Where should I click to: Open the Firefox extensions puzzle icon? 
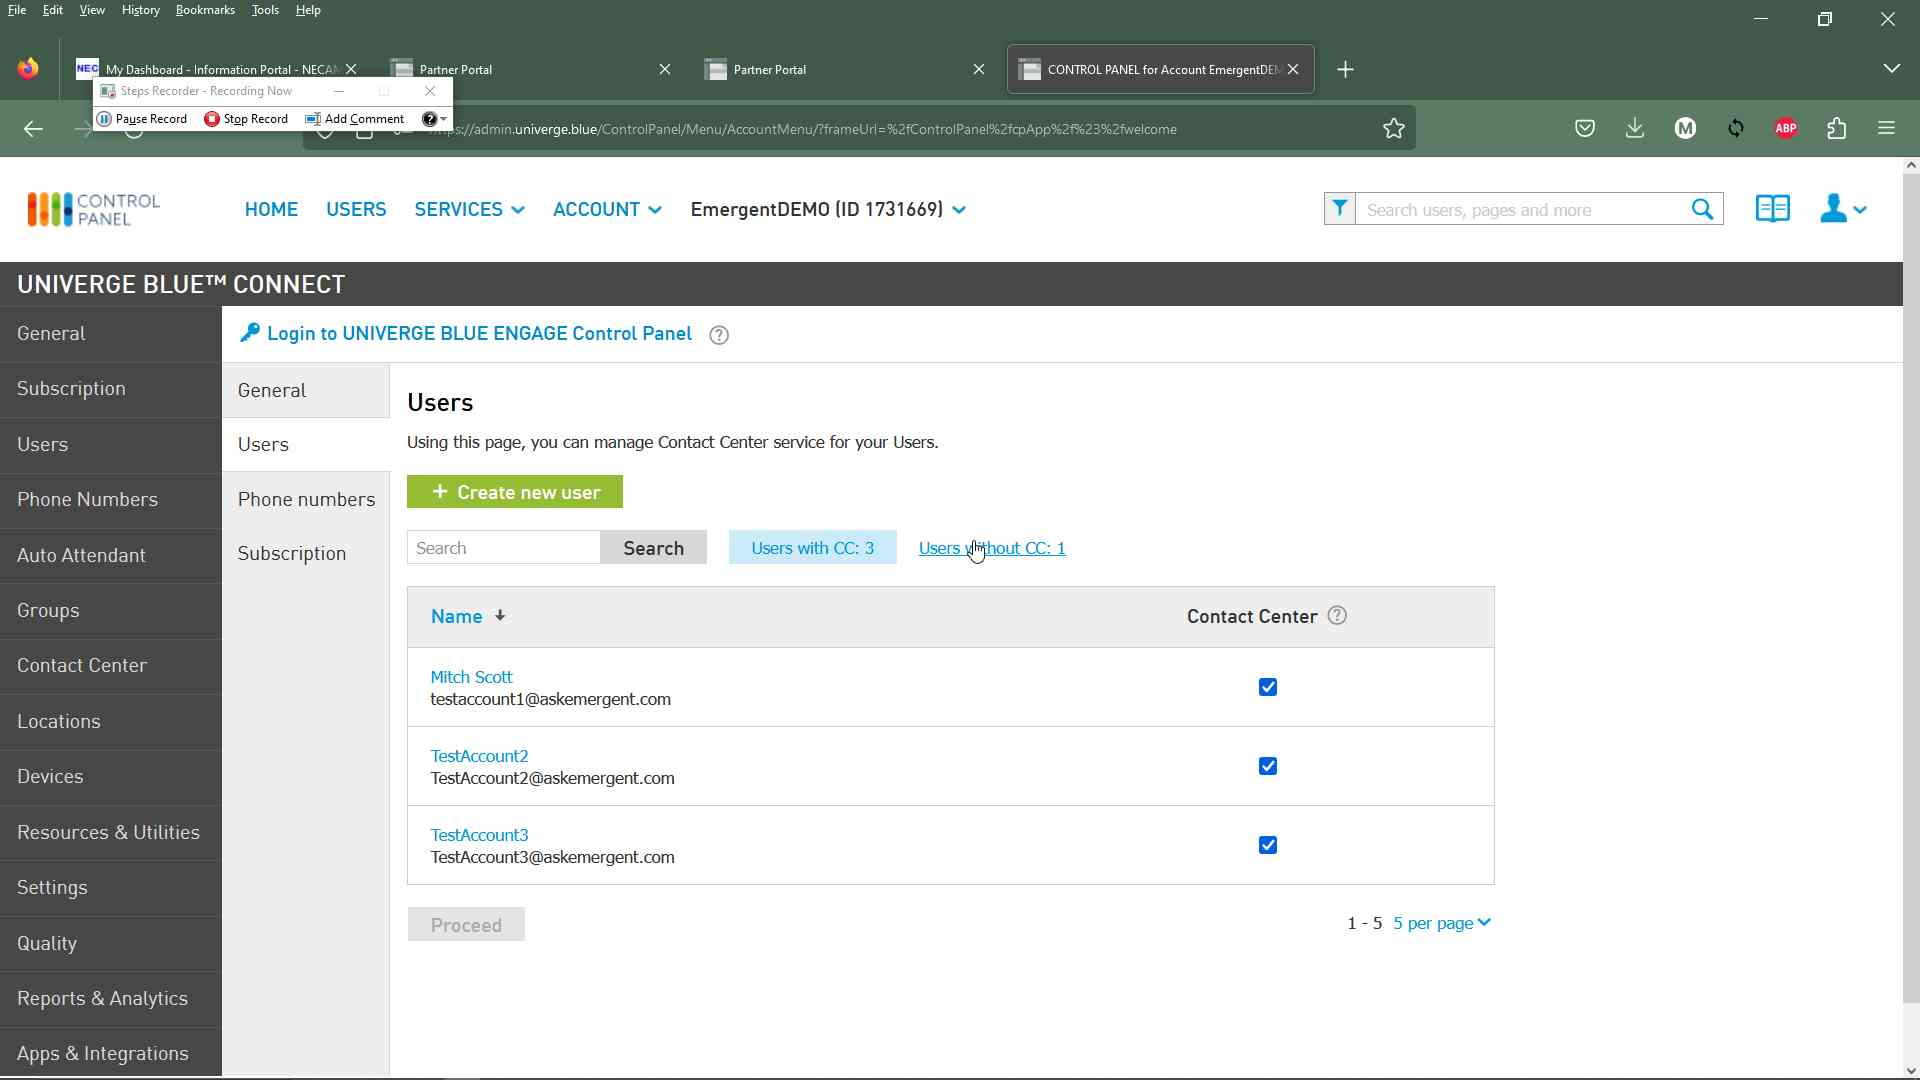coord(1836,128)
